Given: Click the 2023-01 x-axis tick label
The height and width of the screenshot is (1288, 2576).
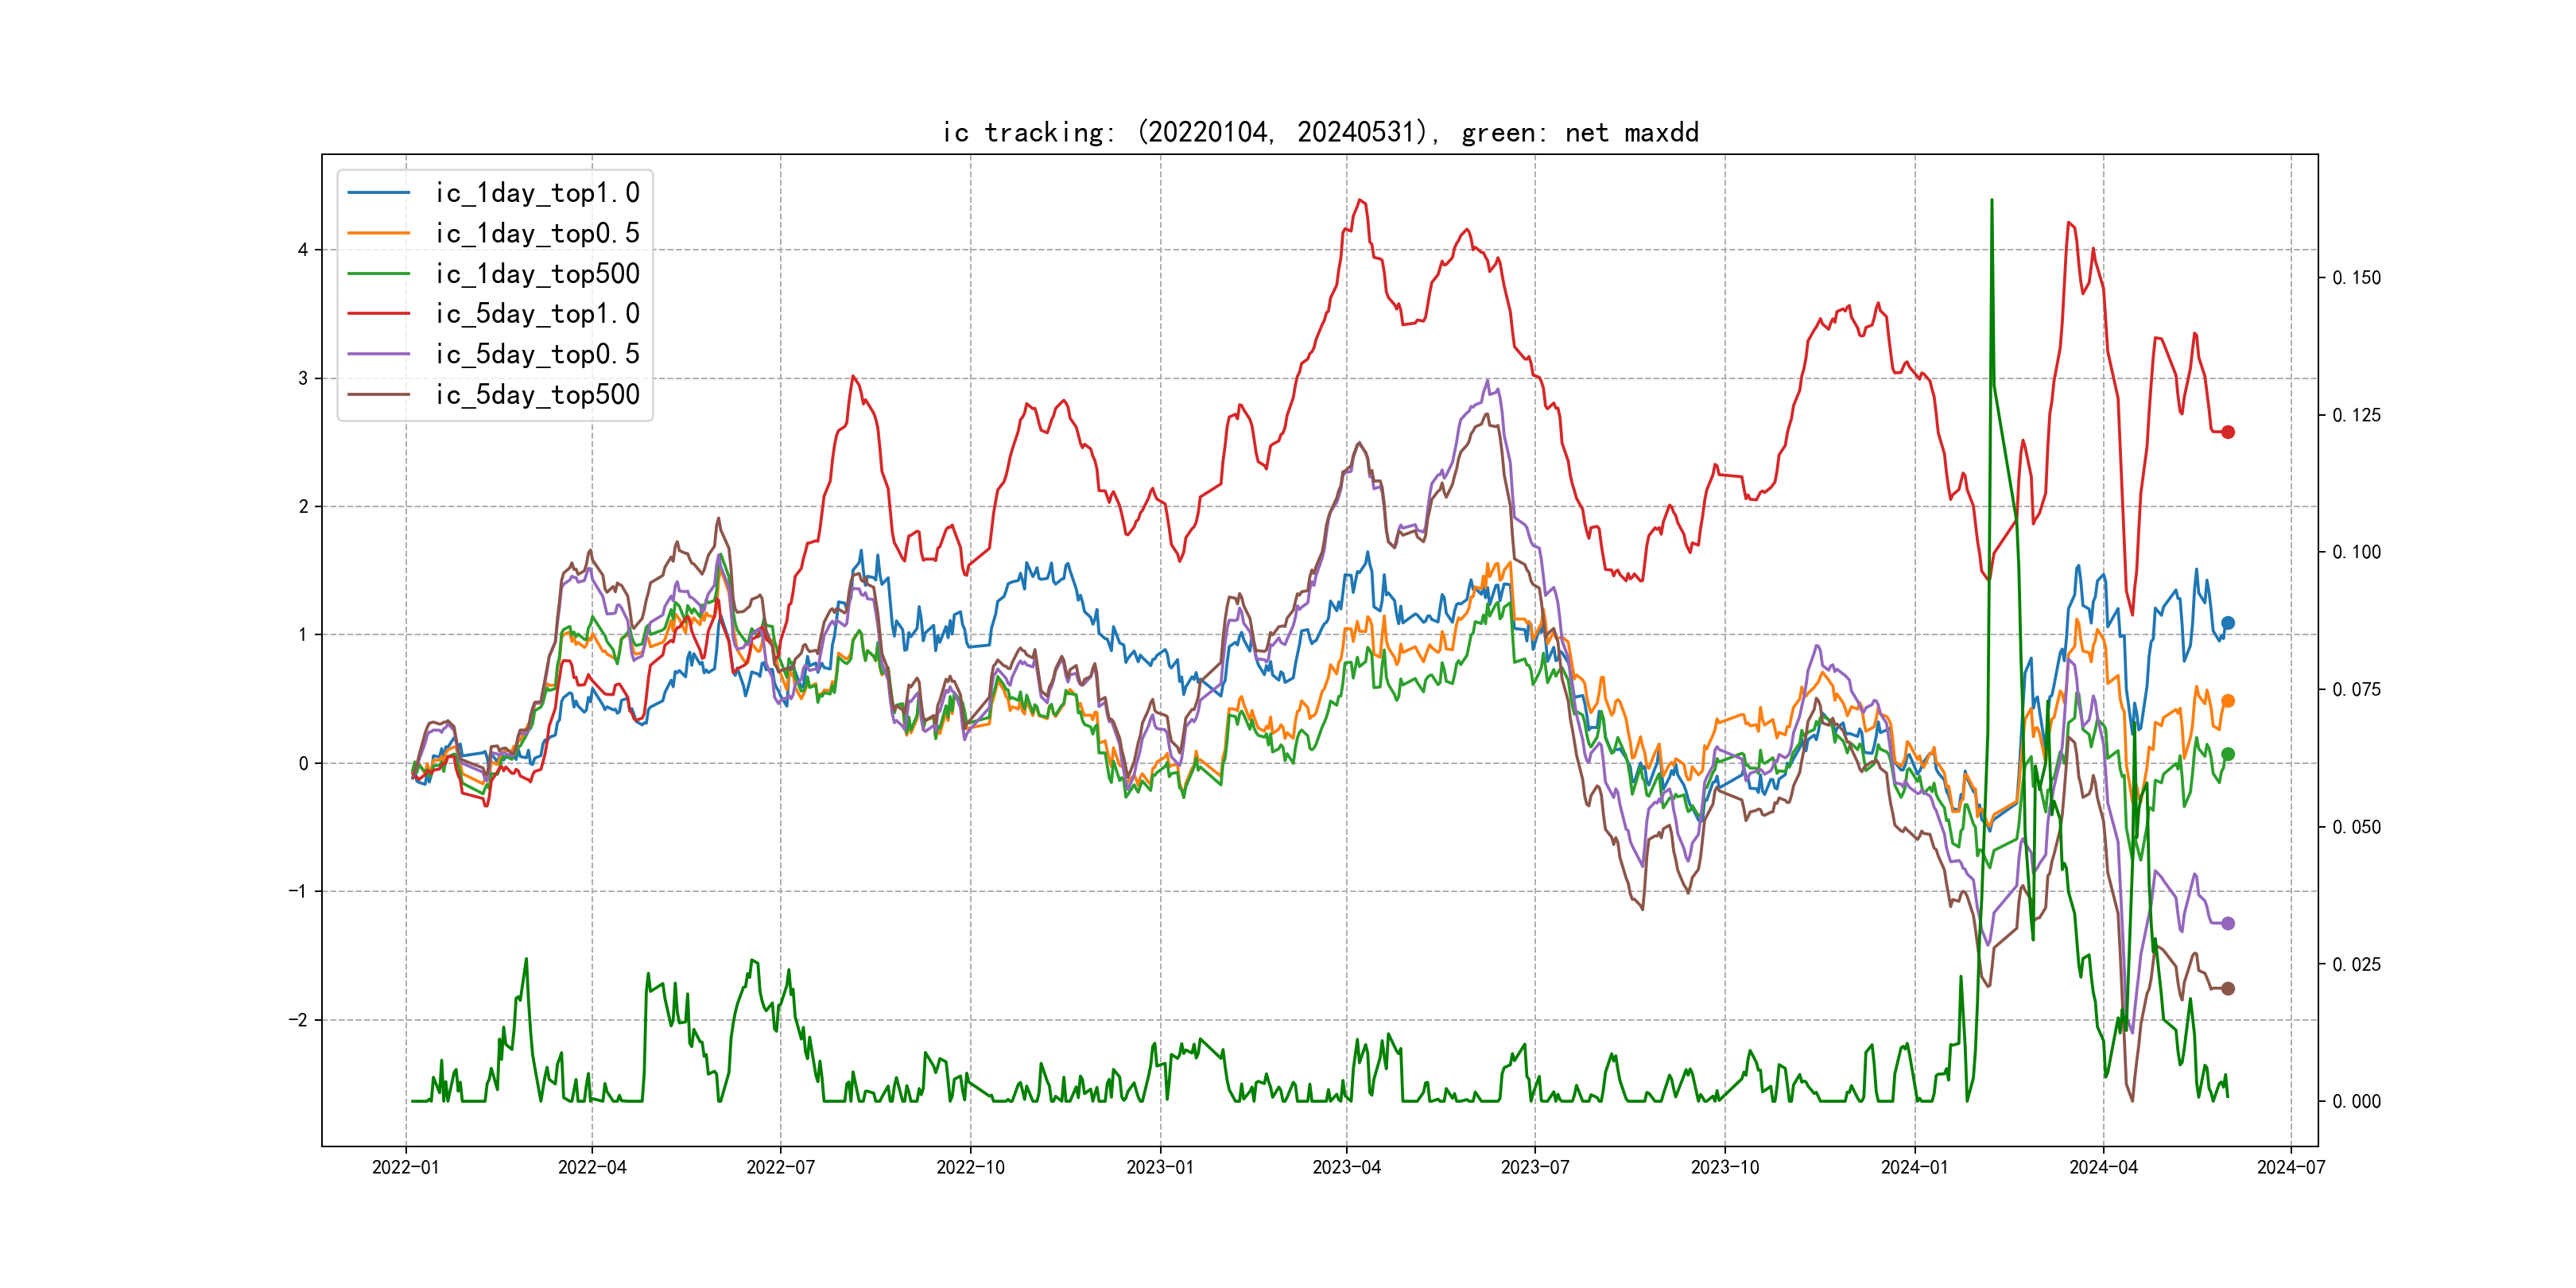Looking at the screenshot, I should pyautogui.click(x=1160, y=1167).
